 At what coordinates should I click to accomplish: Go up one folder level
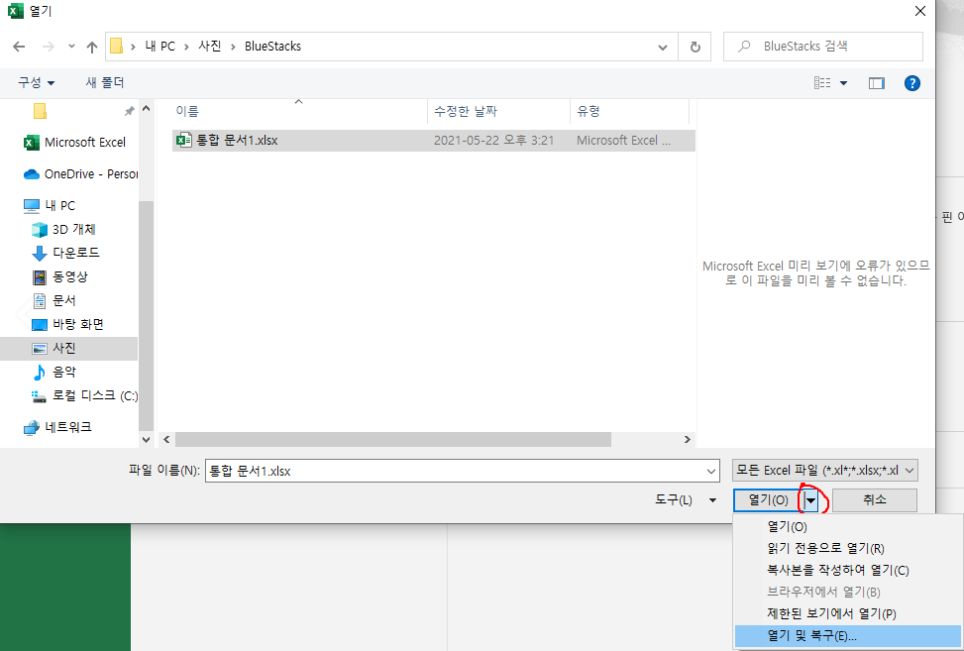tap(92, 47)
